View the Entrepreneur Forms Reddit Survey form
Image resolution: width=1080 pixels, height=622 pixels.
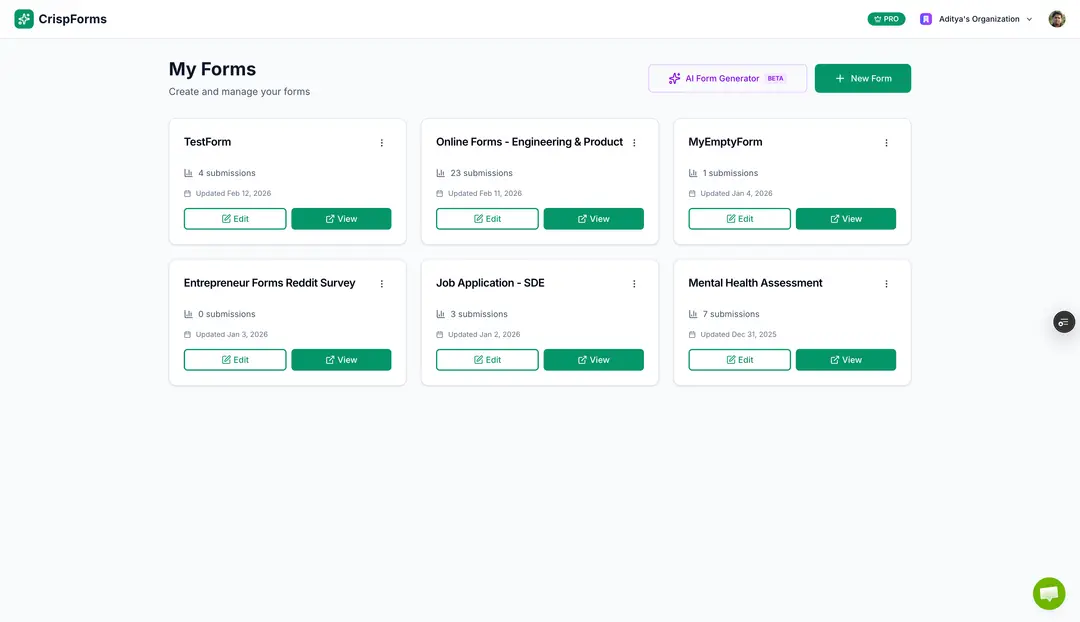click(x=341, y=360)
